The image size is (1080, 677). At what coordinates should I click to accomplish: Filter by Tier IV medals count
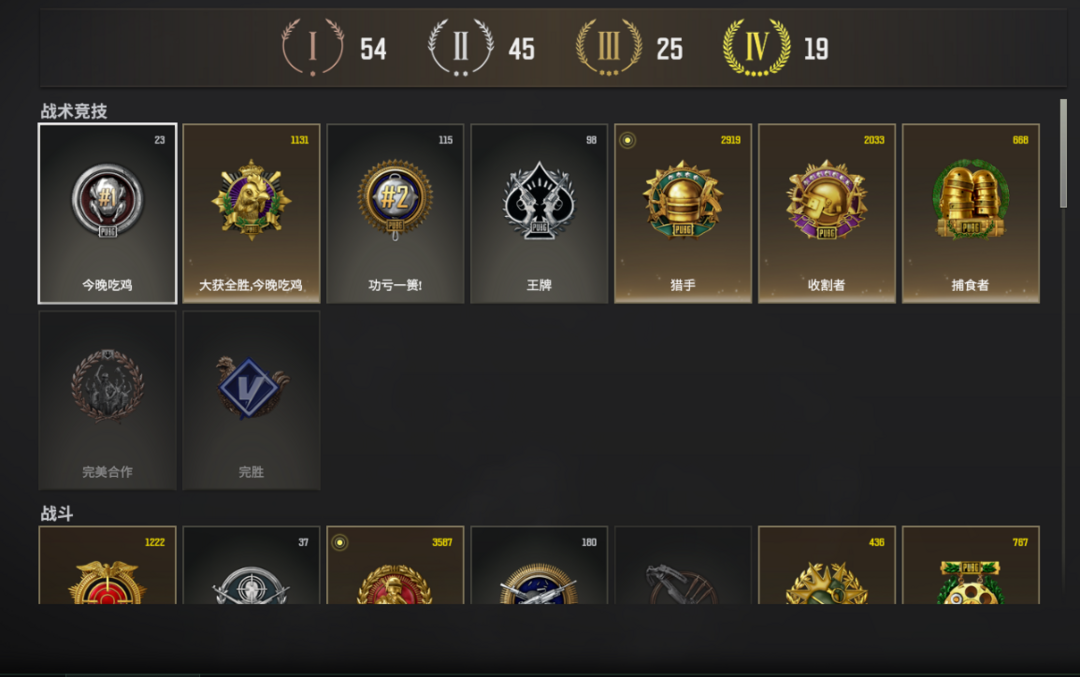pos(776,48)
